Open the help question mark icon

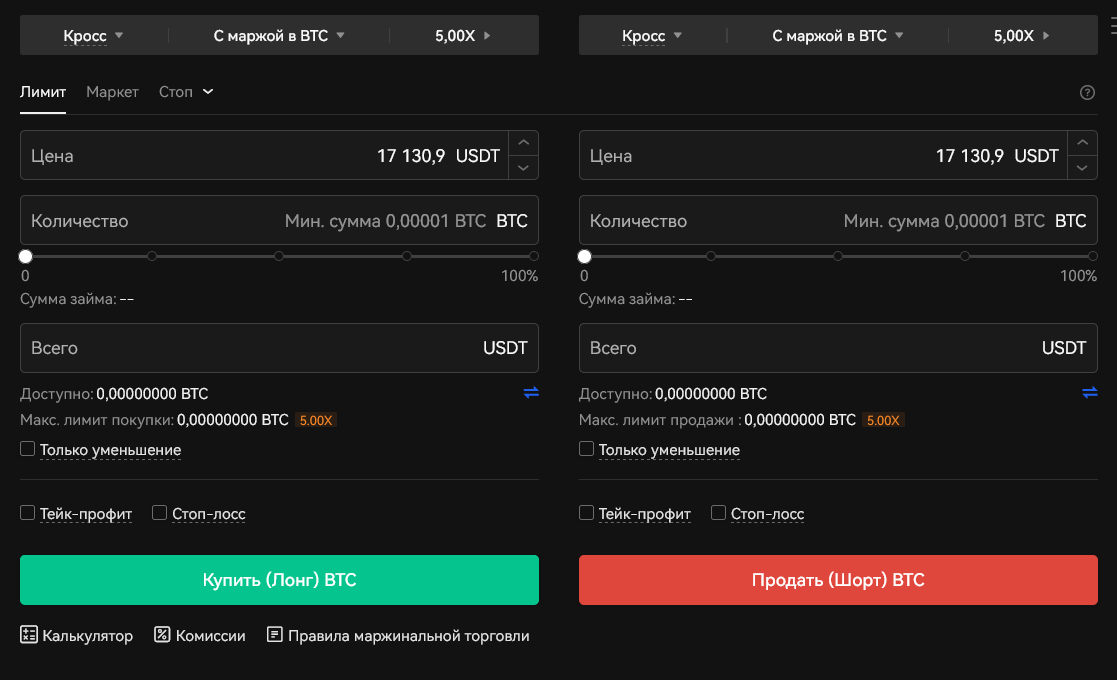click(1088, 92)
